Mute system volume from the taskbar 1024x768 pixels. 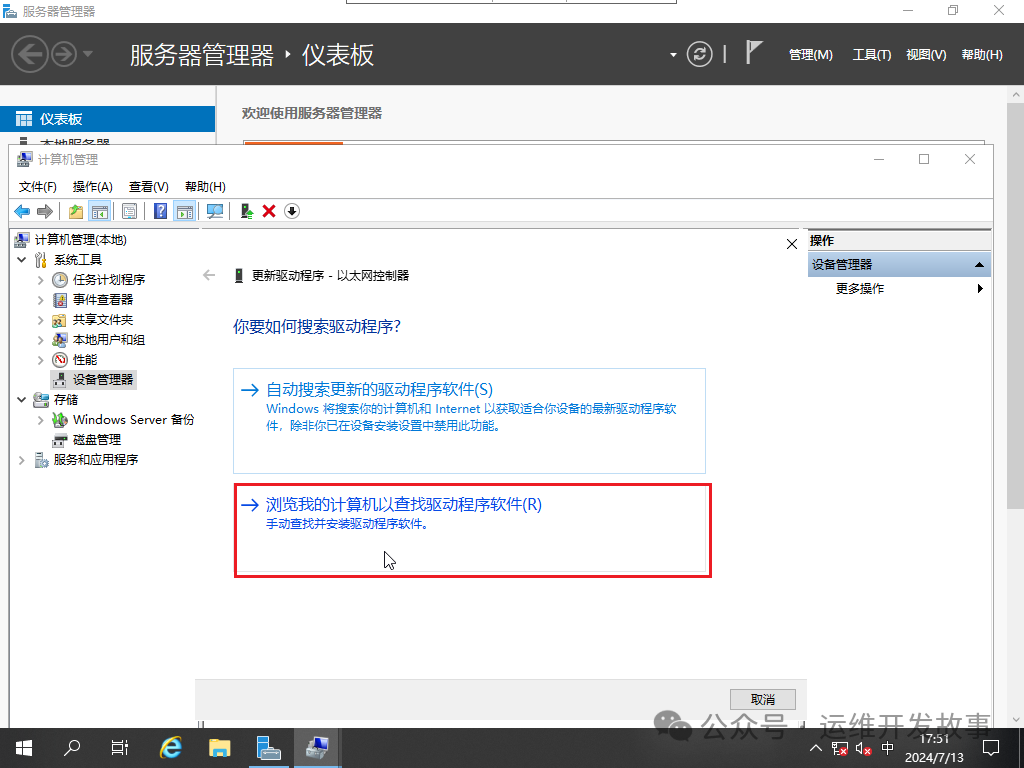863,747
